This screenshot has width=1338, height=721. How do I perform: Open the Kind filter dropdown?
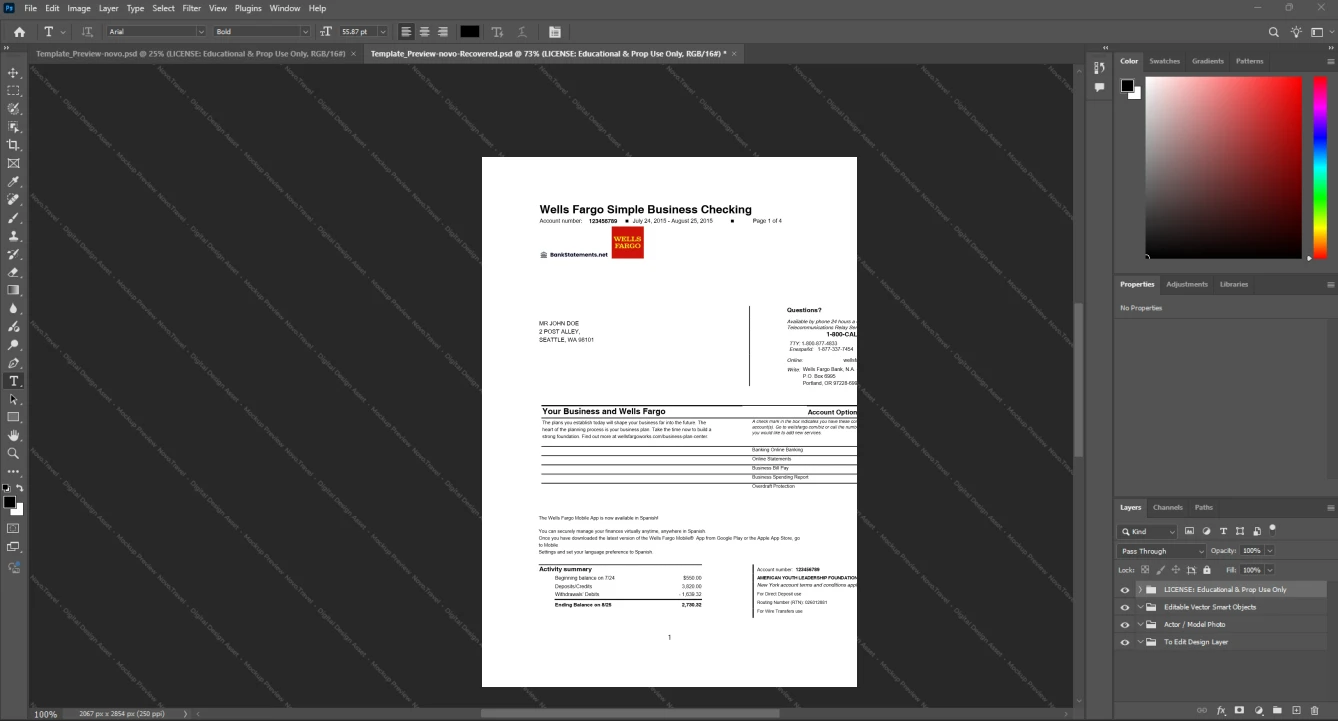[1149, 532]
